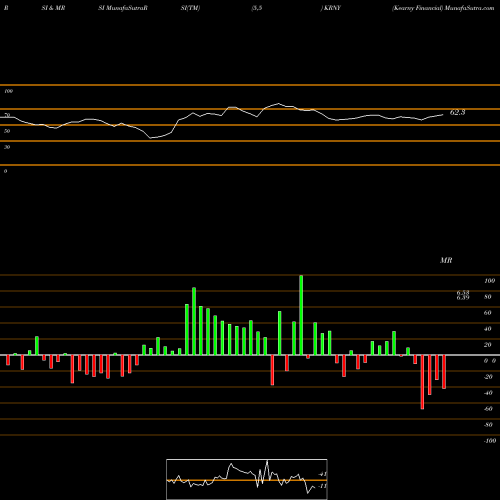
Task: Click the RSI axis label 70
Action: 7,115
